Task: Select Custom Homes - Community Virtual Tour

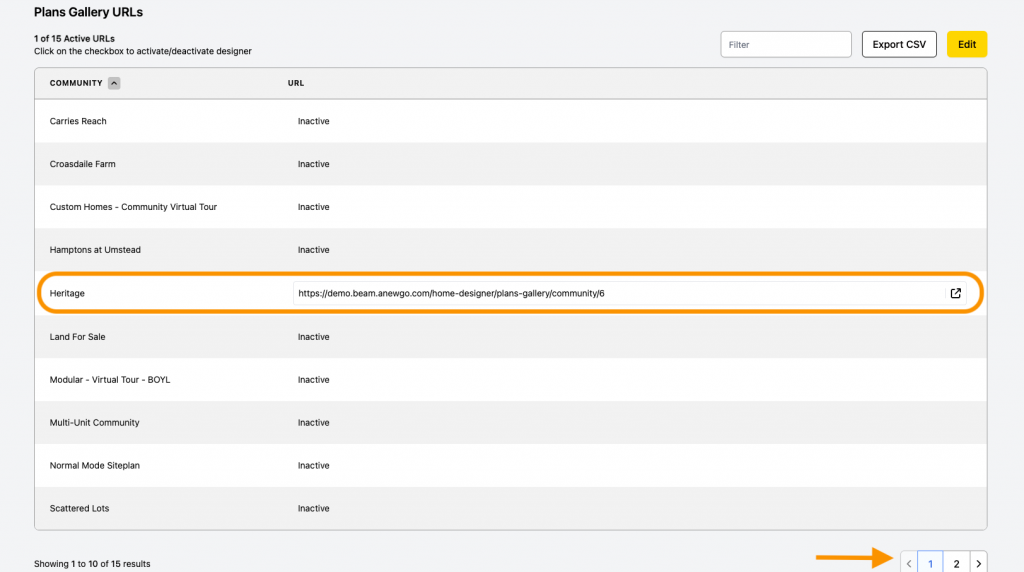Action: (x=133, y=207)
